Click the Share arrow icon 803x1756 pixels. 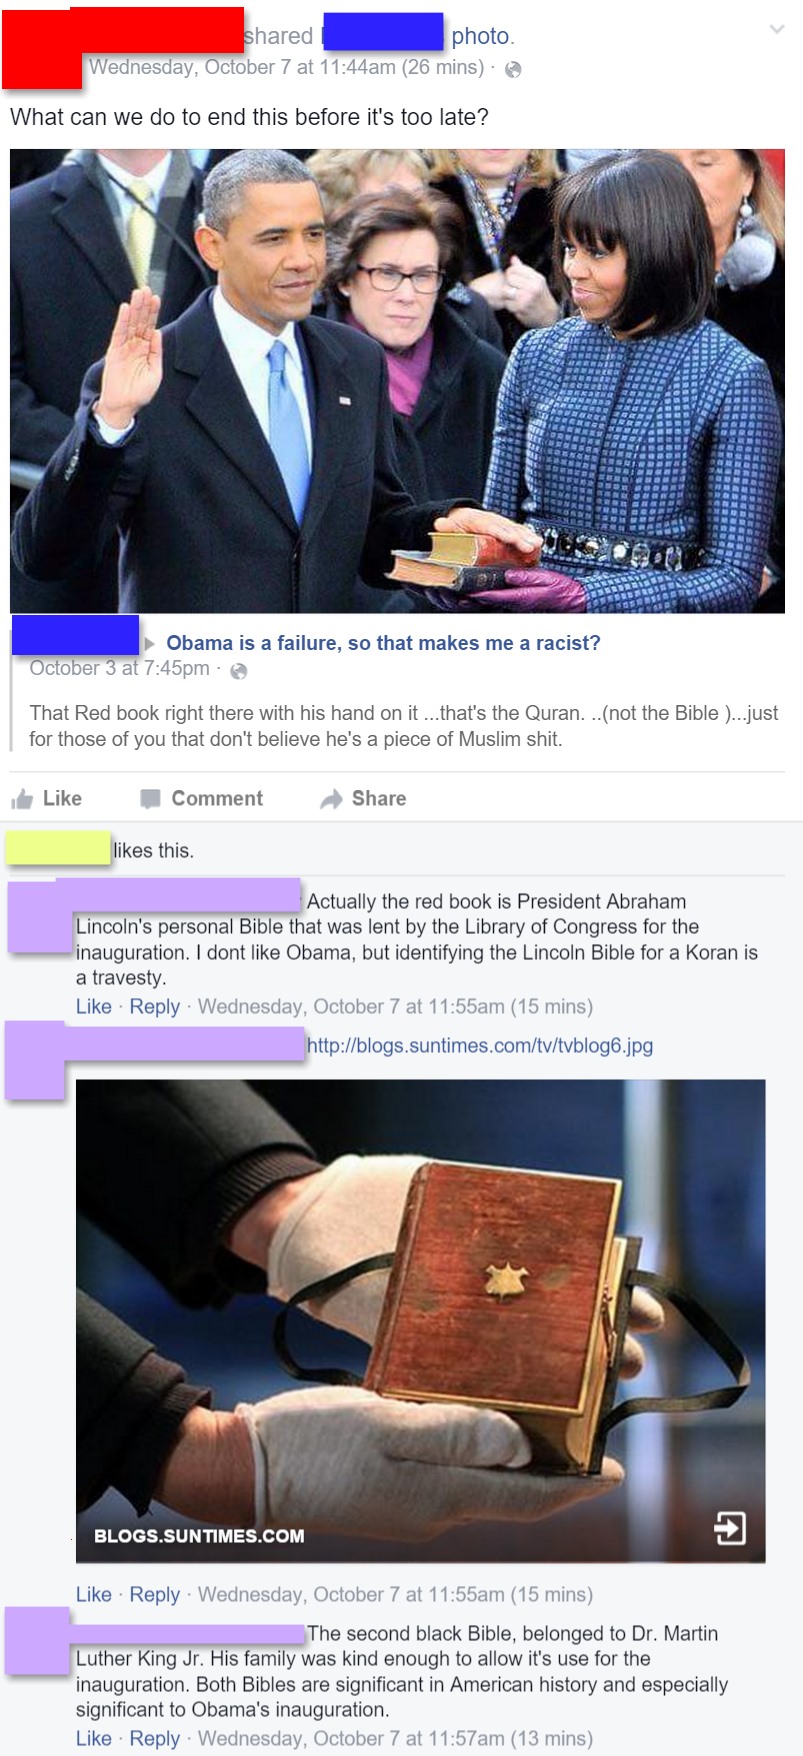[331, 798]
